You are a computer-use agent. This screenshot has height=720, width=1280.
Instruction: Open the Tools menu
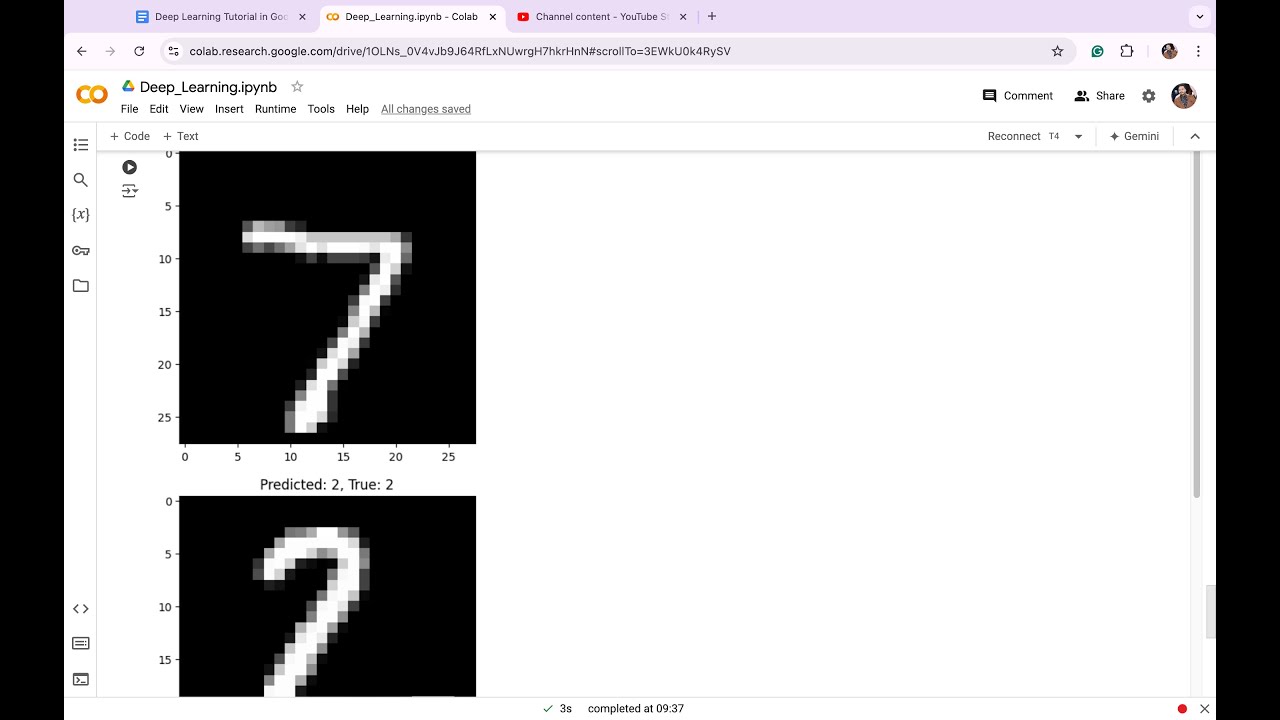pyautogui.click(x=321, y=109)
